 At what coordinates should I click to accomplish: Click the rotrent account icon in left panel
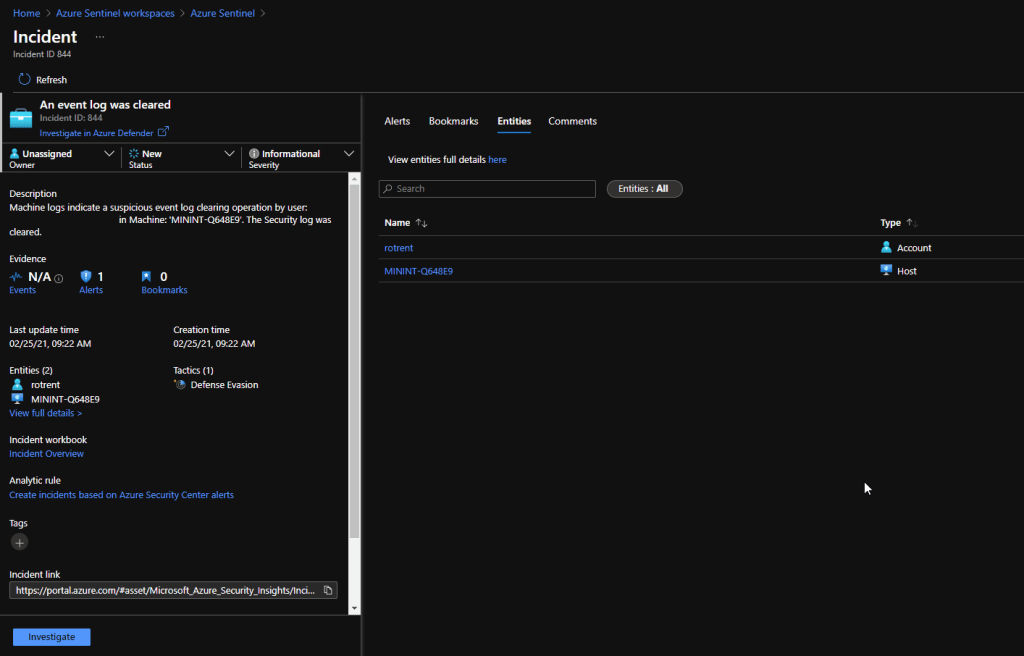[18, 384]
